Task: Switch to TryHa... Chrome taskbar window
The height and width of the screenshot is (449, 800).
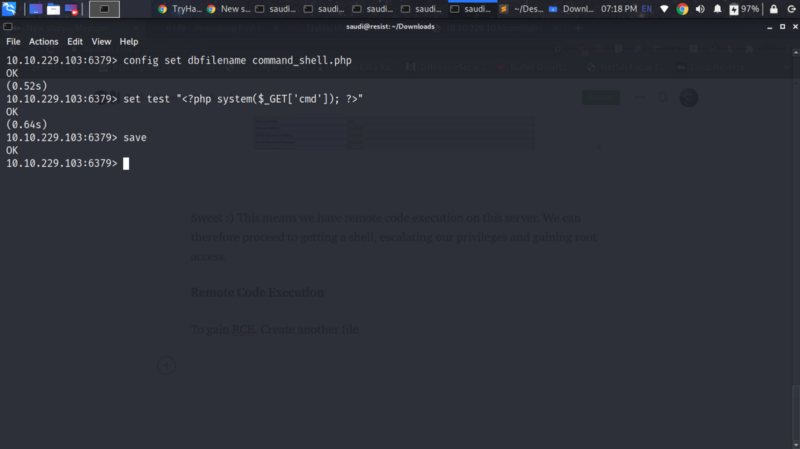Action: tap(180, 9)
